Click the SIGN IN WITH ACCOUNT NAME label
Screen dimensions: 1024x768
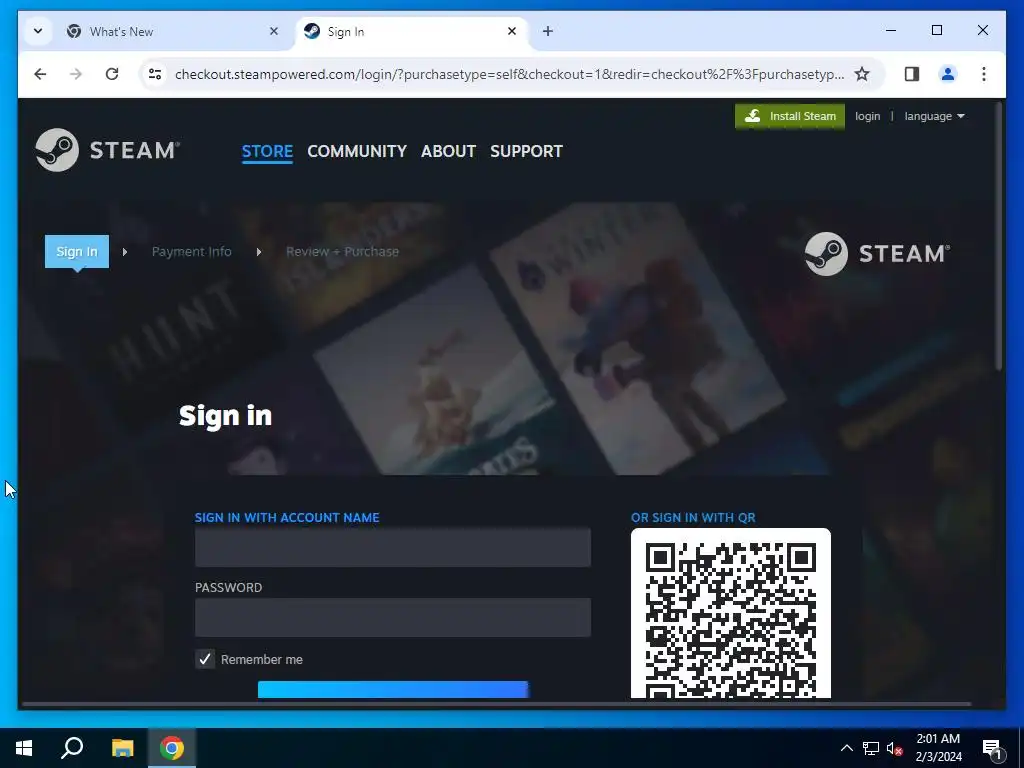pos(287,517)
